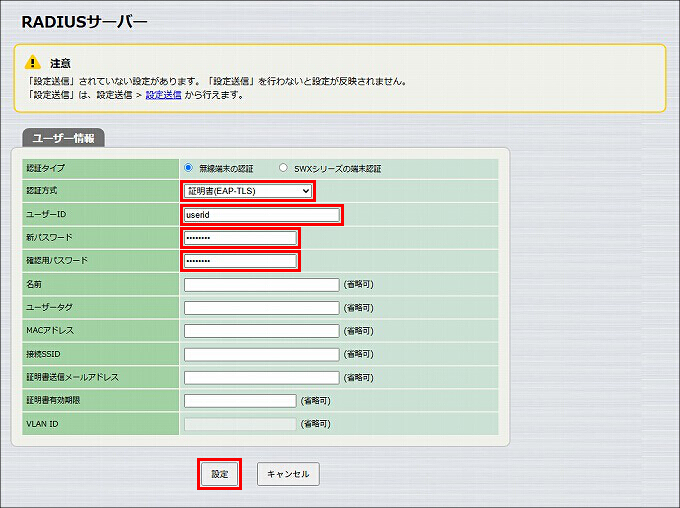Viewport: 680px width, 508px height.
Task: Click the MACアドレス row label
Action: pyautogui.click(x=50, y=331)
